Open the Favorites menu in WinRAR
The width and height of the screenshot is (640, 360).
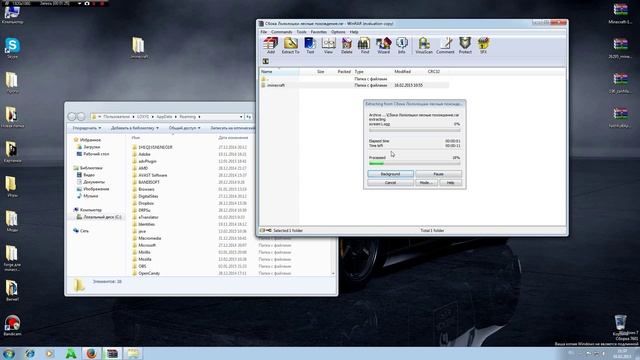pyautogui.click(x=319, y=32)
